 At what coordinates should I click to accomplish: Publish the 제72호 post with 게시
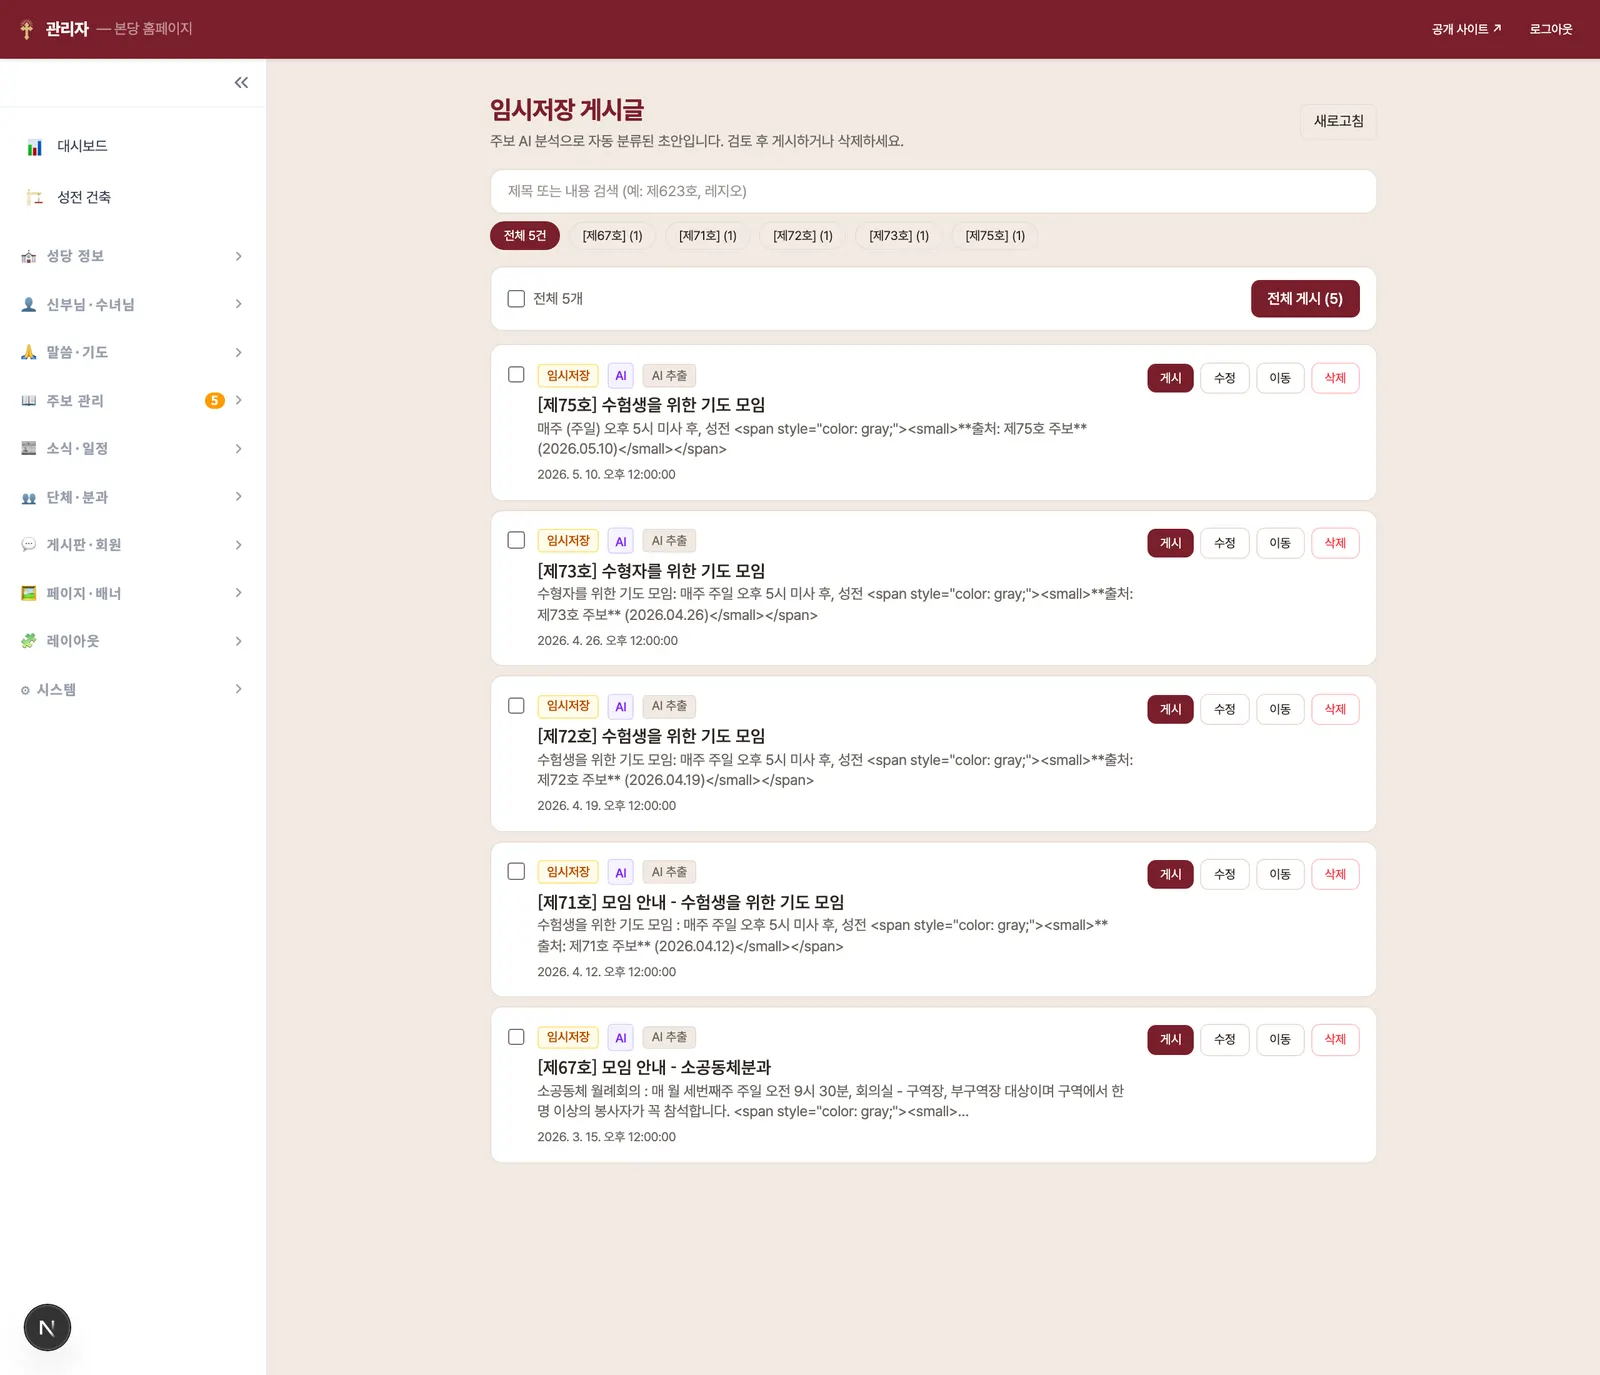(x=1170, y=709)
